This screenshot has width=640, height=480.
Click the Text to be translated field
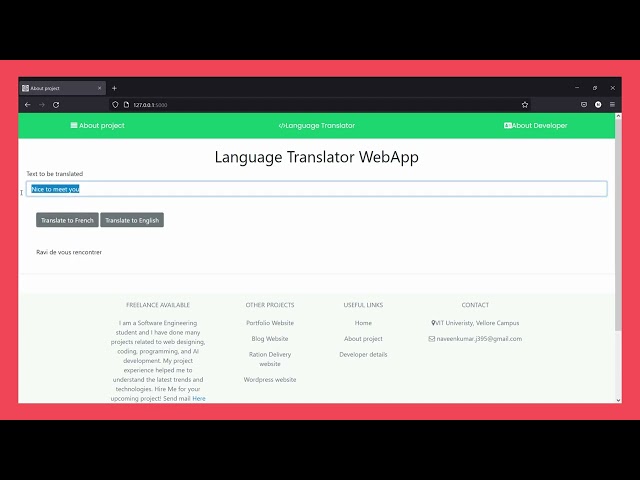[317, 189]
